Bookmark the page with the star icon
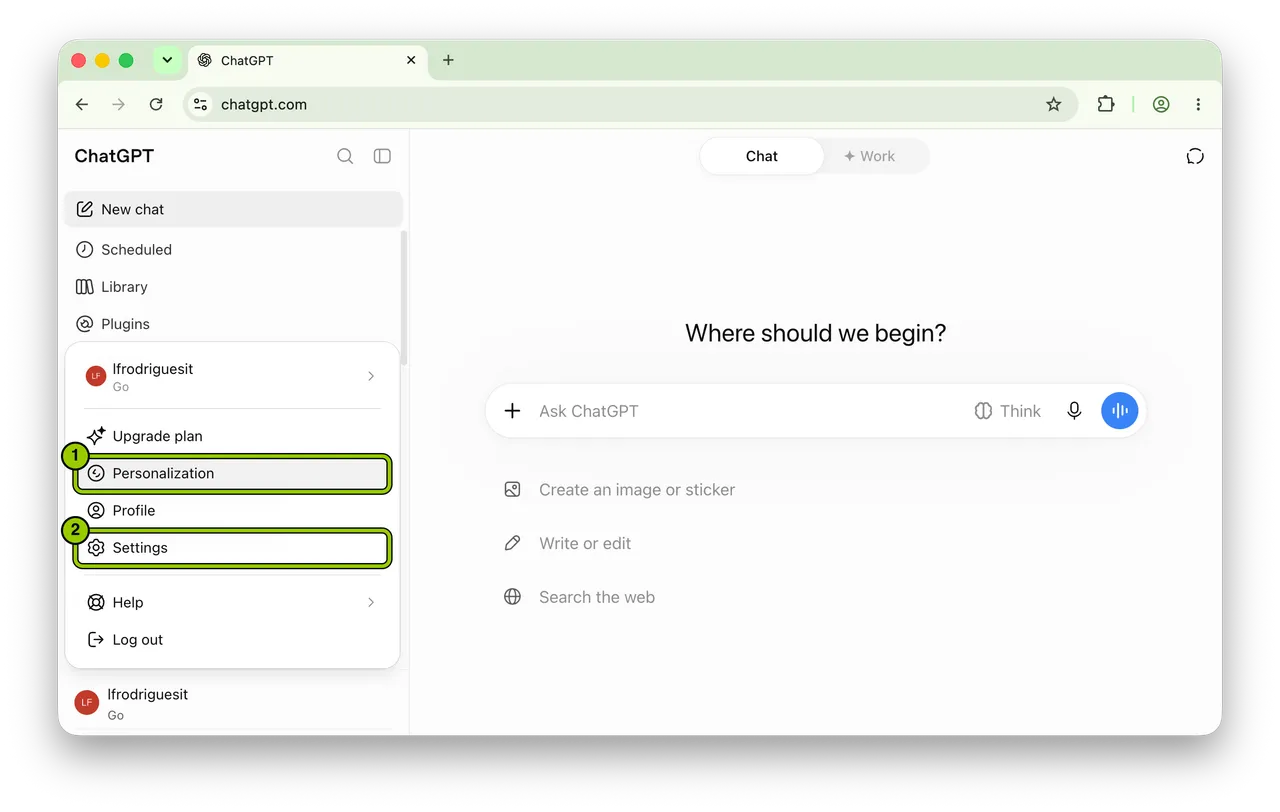The width and height of the screenshot is (1280, 812). (1053, 104)
